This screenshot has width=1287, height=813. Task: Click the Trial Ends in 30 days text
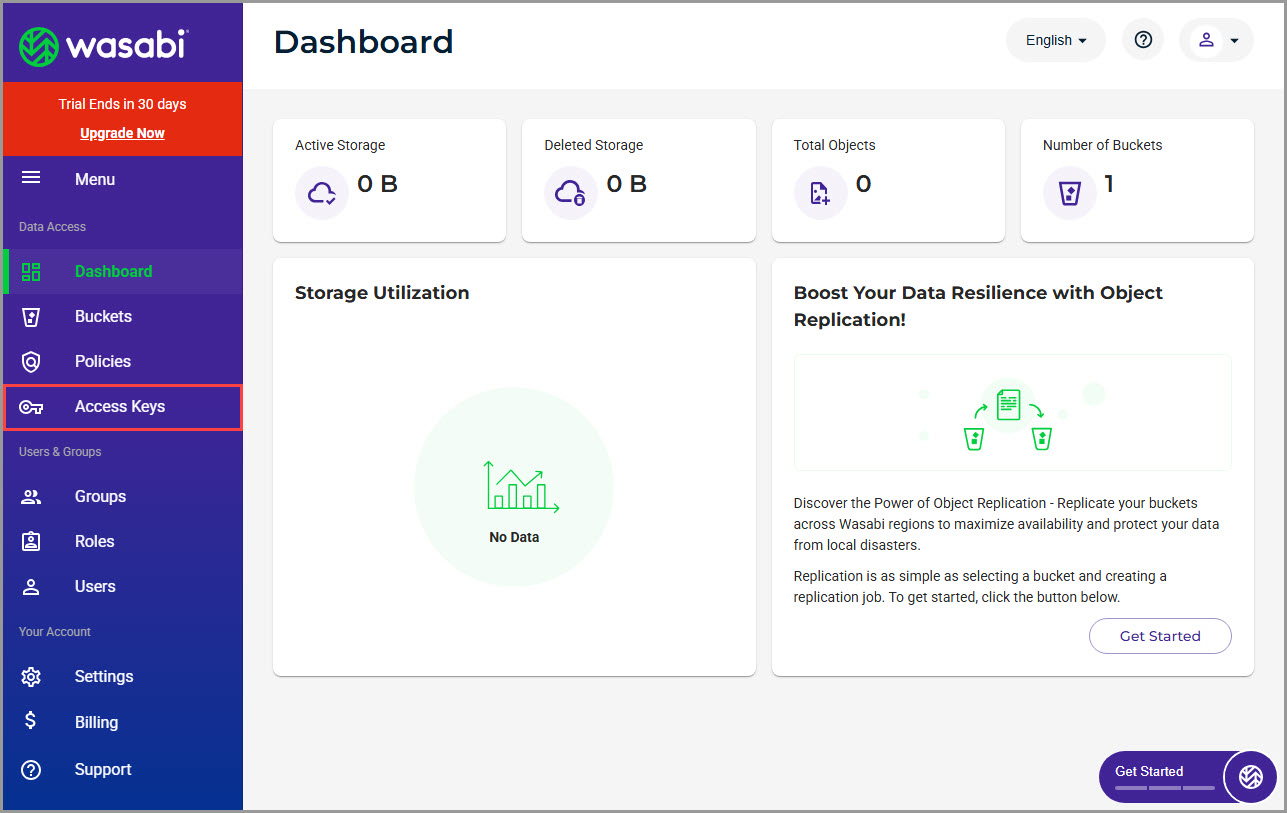tap(122, 104)
